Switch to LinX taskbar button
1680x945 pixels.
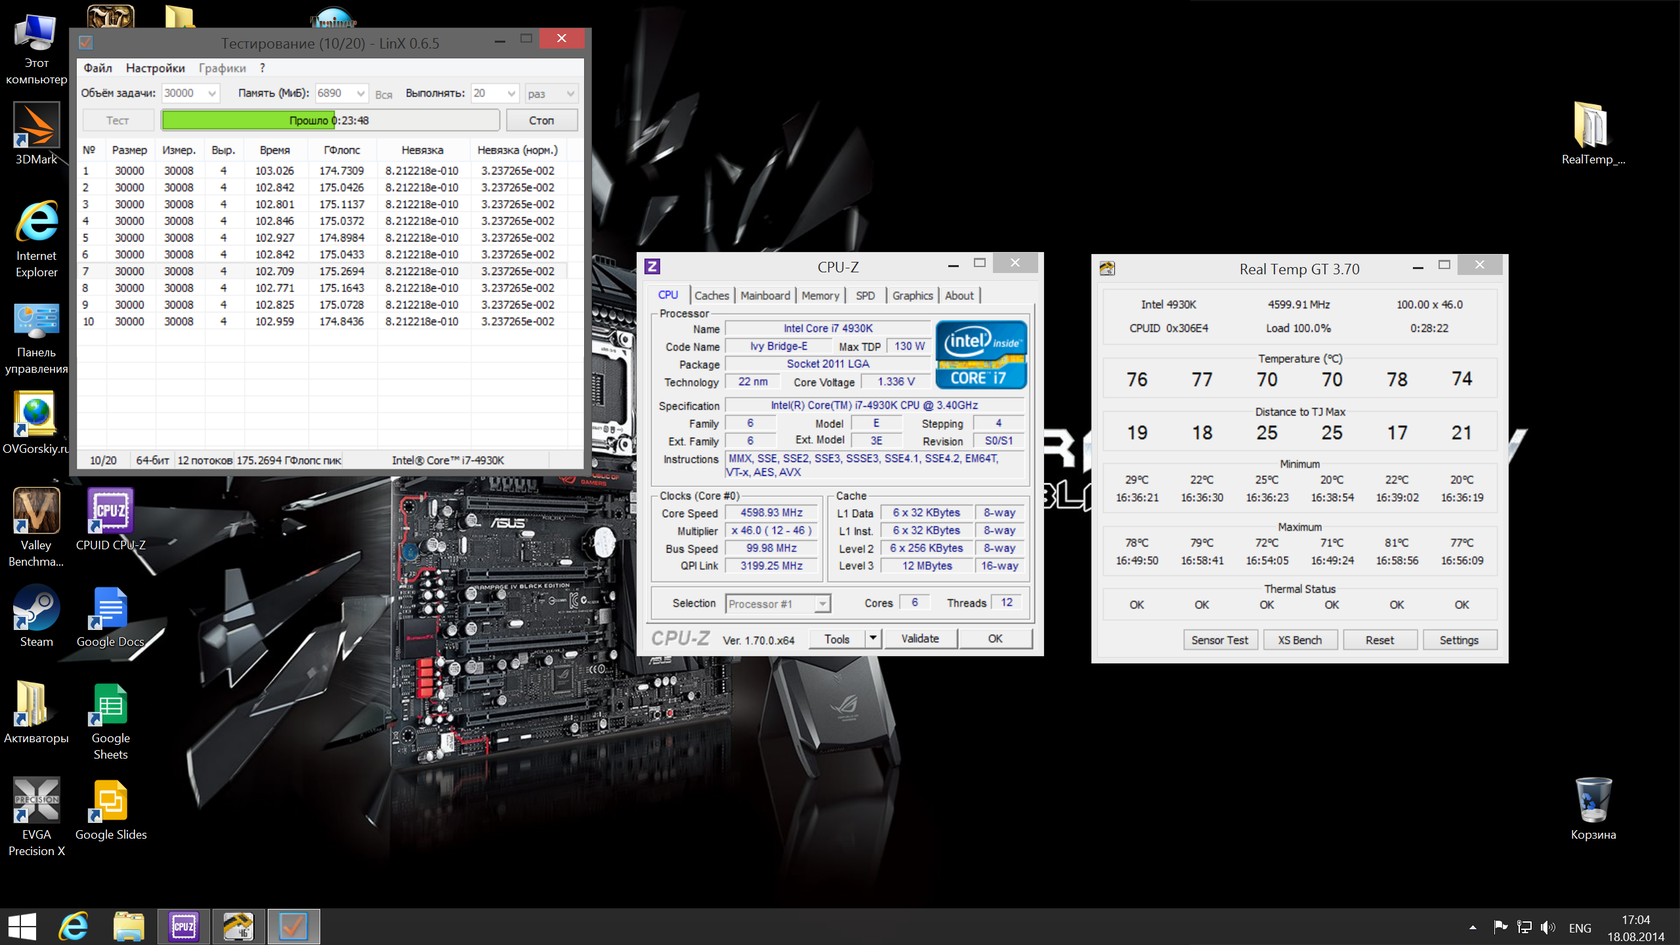[293, 927]
